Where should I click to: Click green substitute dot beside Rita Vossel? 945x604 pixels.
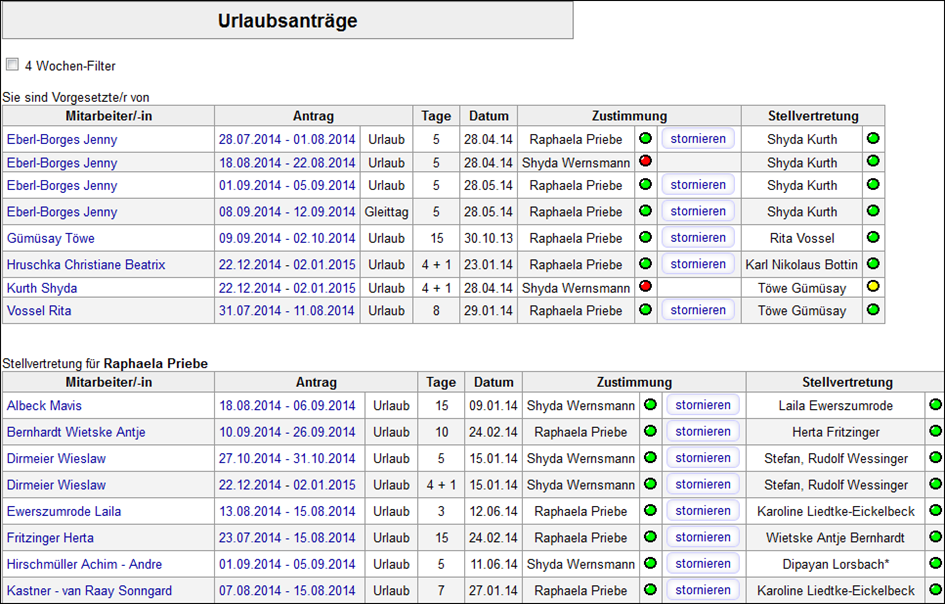coord(873,237)
